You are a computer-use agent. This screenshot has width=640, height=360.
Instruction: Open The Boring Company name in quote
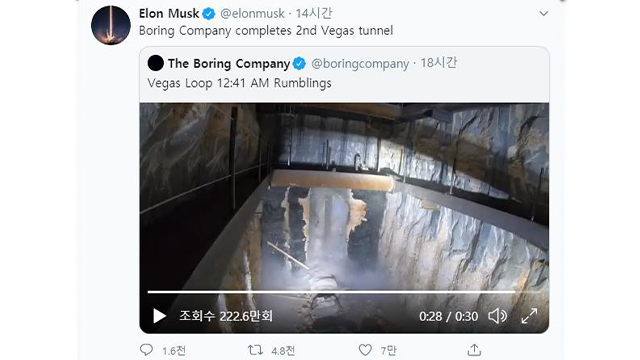coord(229,64)
